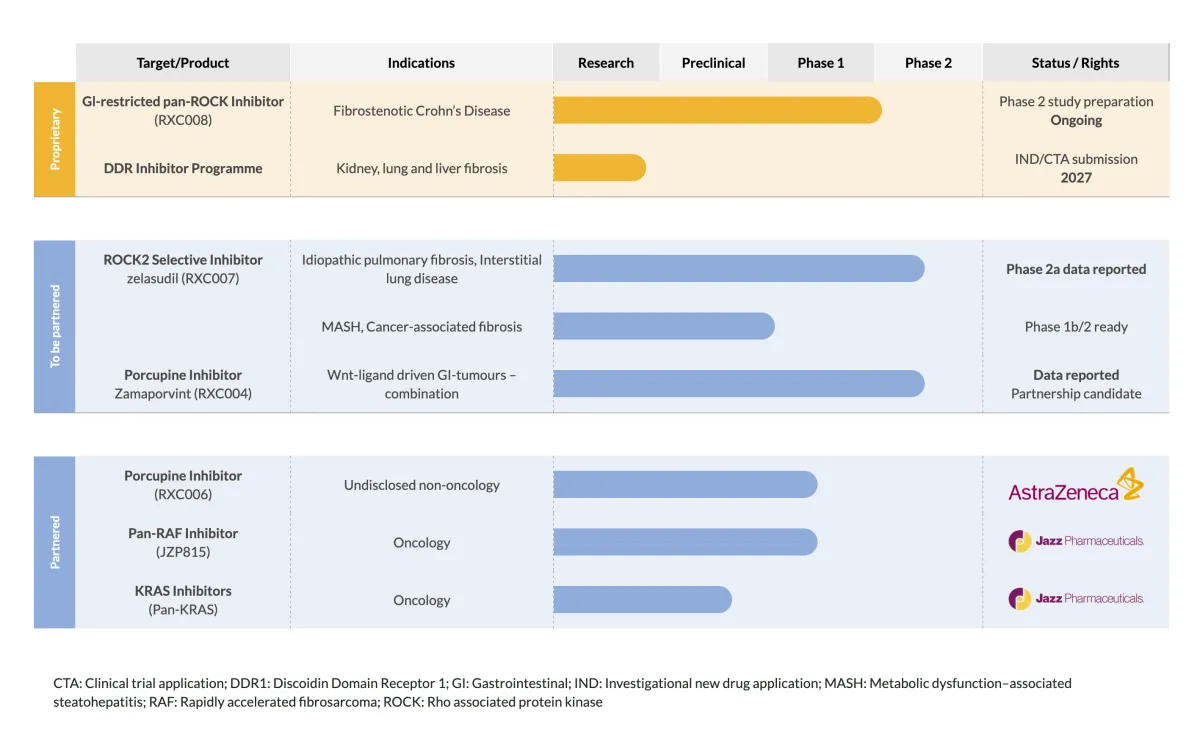Click the Status / Rights column header
Viewport: 1200px width, 752px height.
tap(1076, 62)
